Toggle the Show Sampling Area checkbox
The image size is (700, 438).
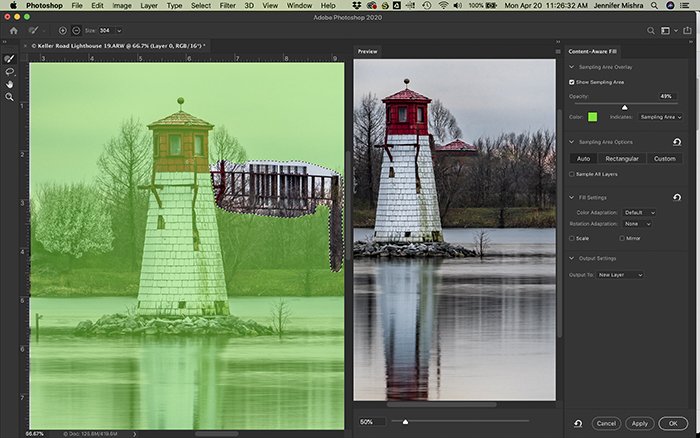[x=571, y=82]
